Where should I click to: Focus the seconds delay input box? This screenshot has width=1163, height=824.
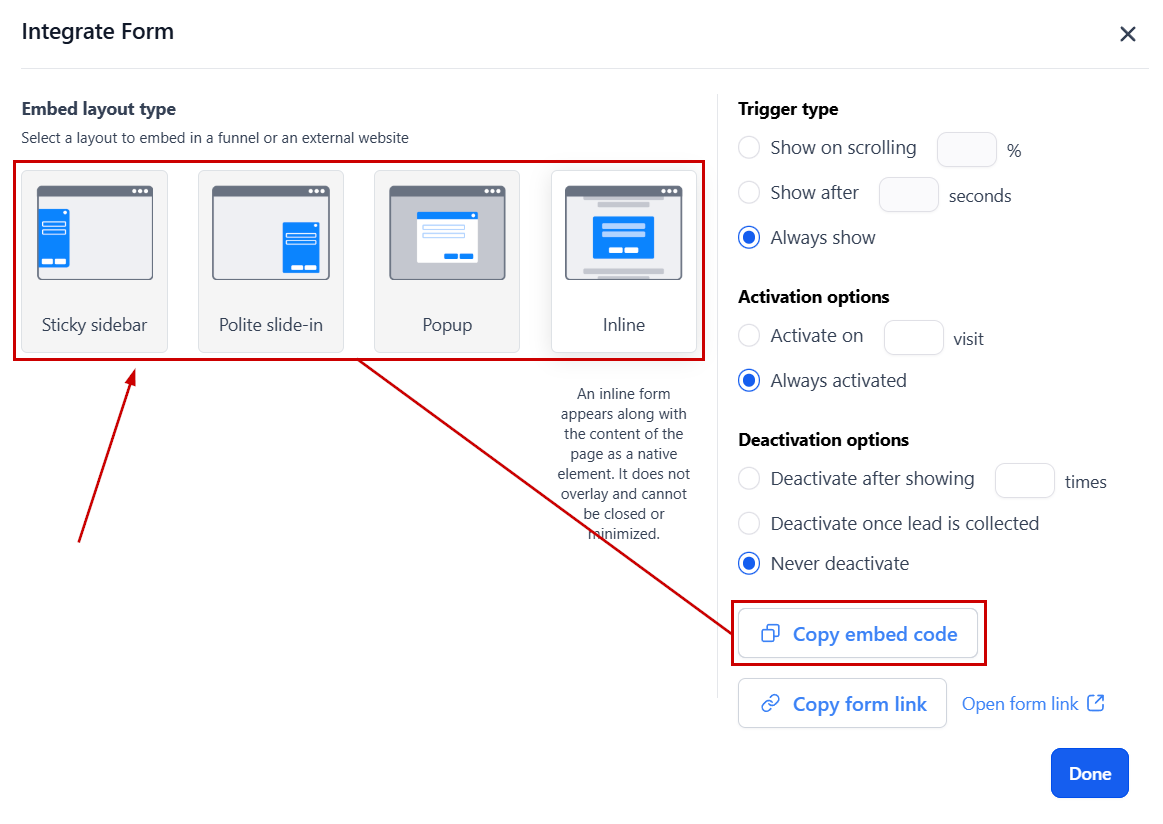click(x=908, y=195)
